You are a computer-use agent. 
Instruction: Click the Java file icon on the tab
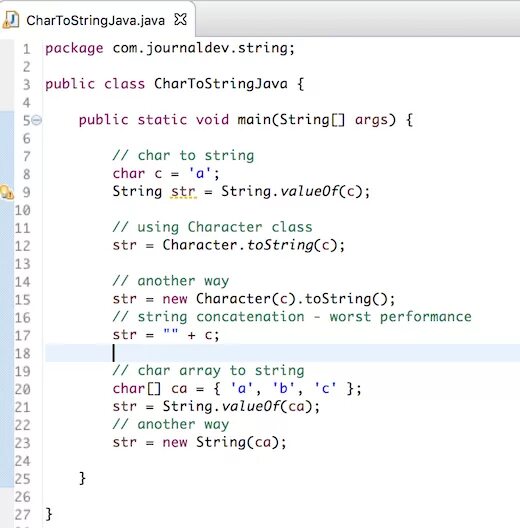(11, 20)
